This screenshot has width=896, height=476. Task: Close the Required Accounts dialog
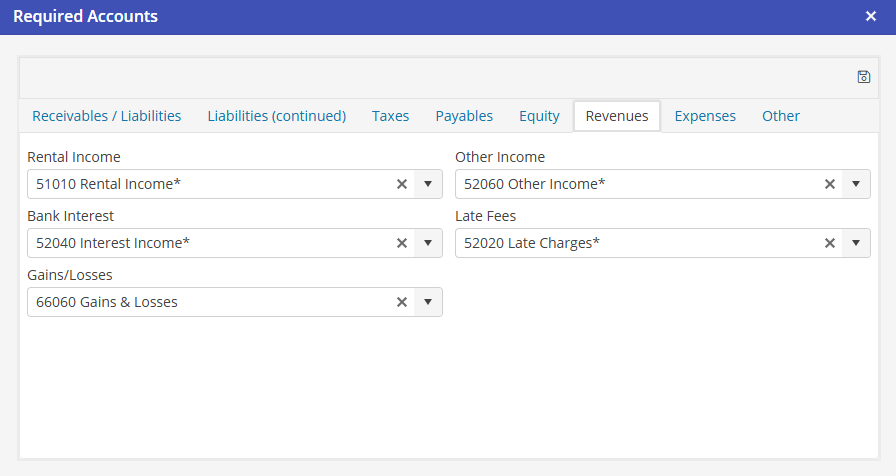point(871,17)
